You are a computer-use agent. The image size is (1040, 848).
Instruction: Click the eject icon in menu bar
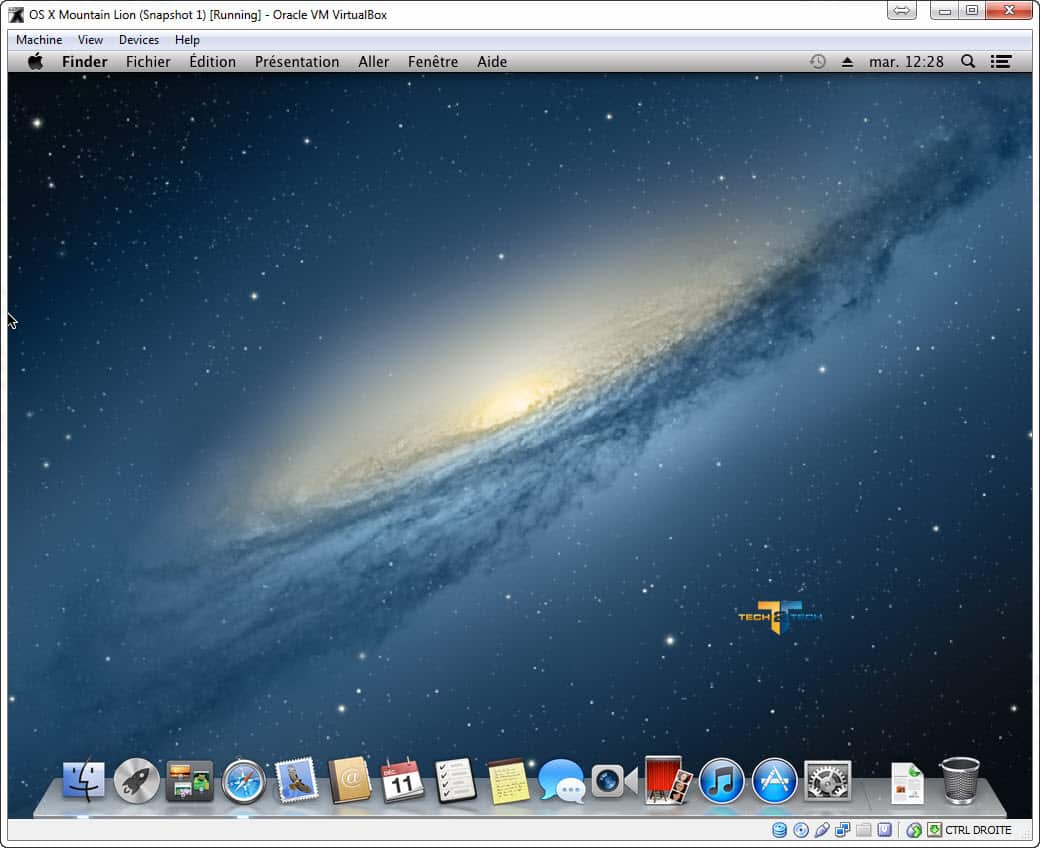click(847, 62)
